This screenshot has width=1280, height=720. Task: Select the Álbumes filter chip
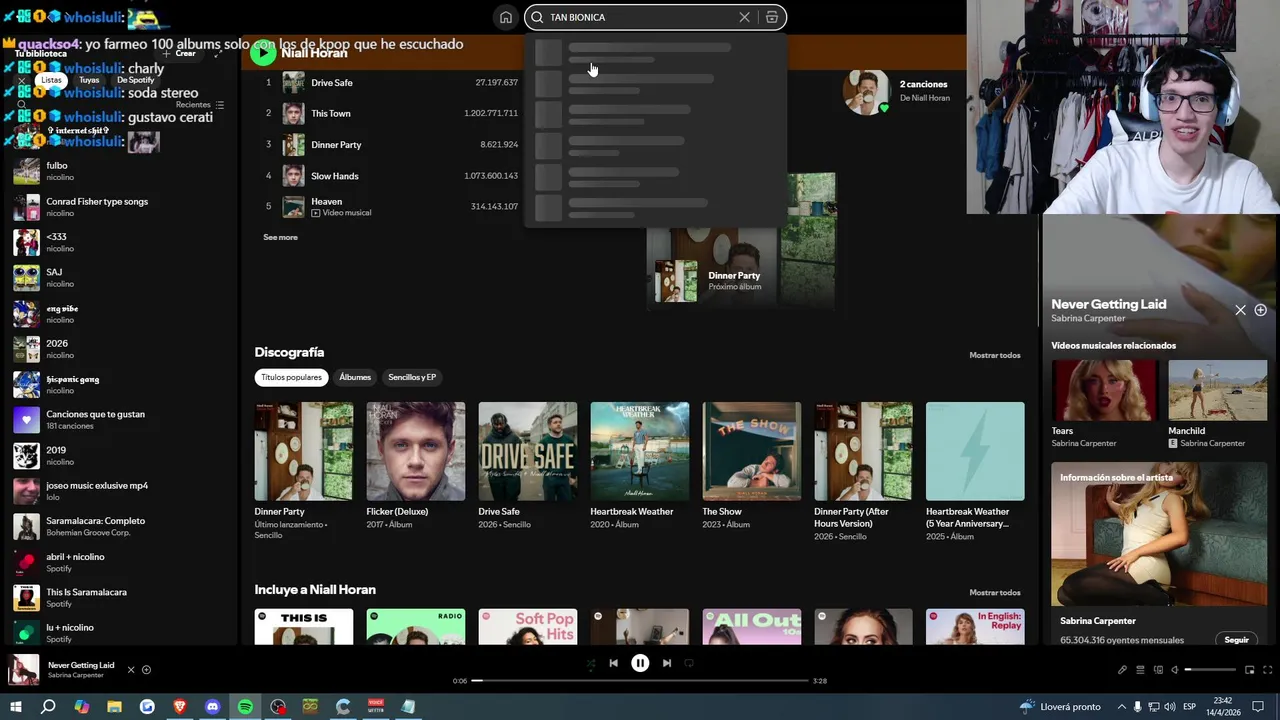coord(355,377)
